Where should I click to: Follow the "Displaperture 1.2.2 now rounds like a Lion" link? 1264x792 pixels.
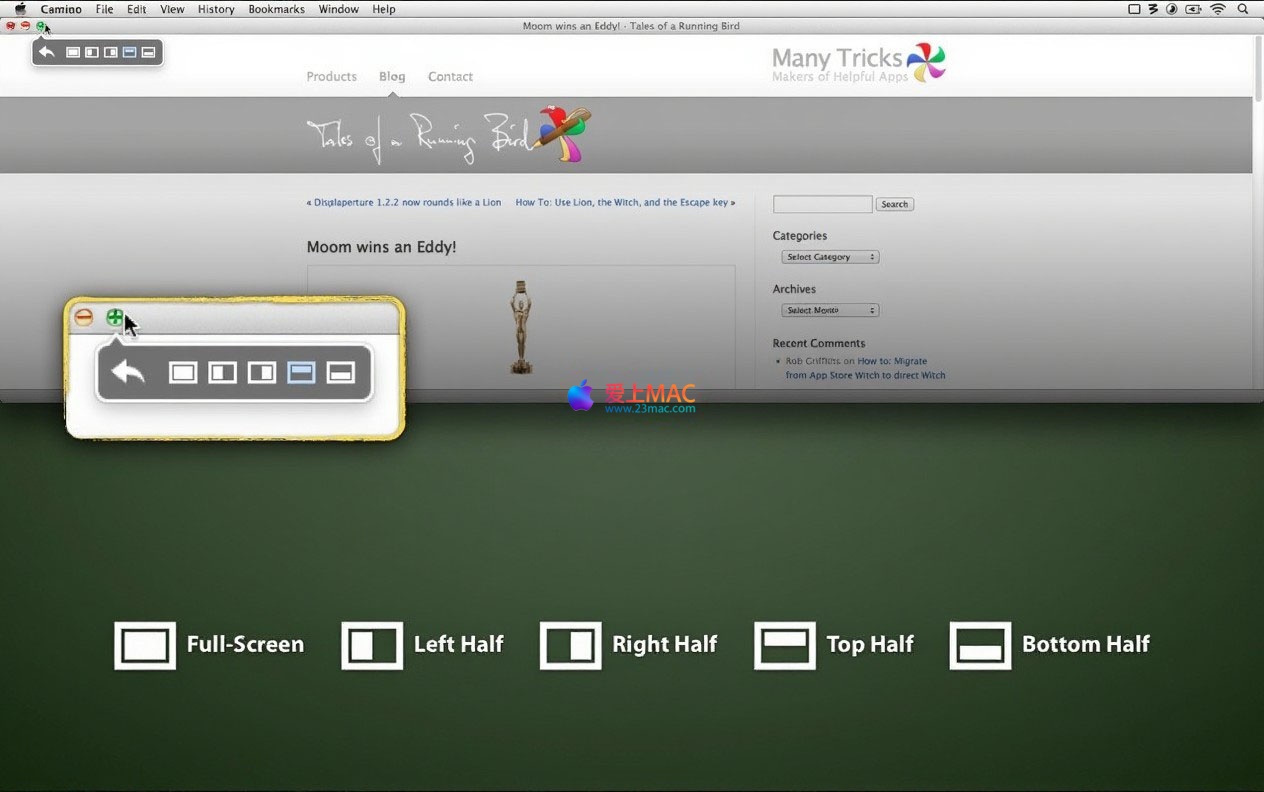(407, 202)
